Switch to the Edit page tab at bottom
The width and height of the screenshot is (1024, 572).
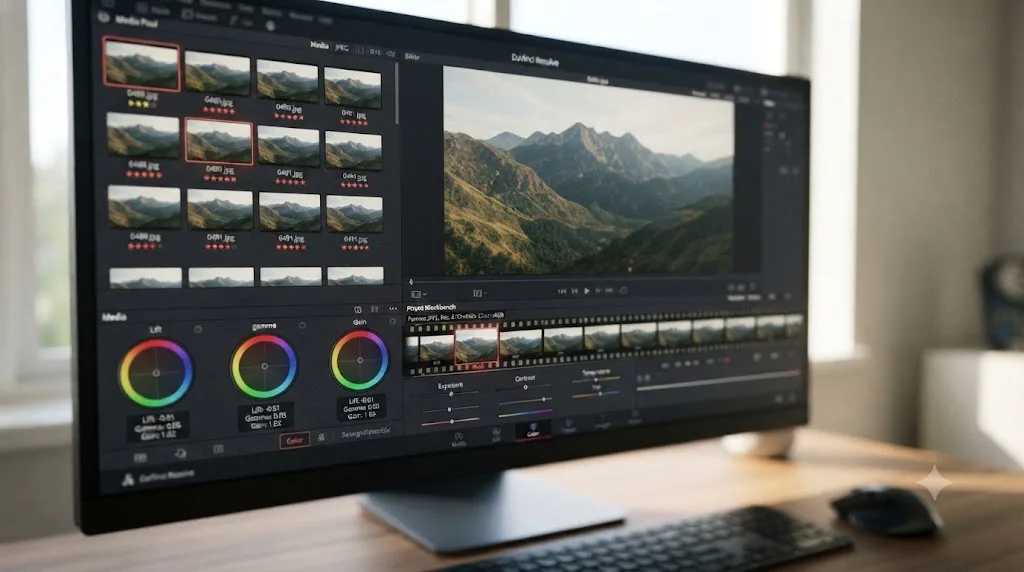tap(497, 434)
